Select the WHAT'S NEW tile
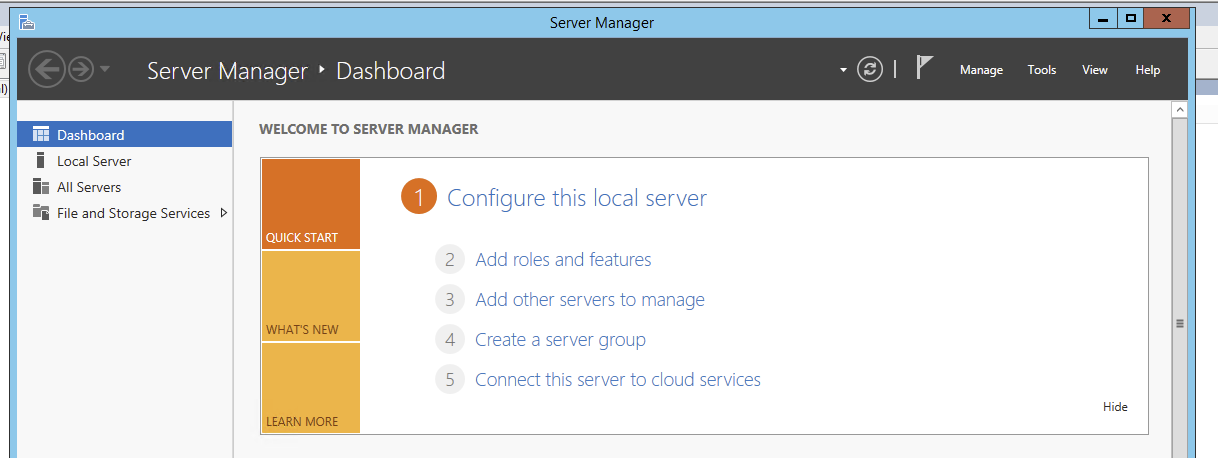The height and width of the screenshot is (458, 1218). pos(310,296)
